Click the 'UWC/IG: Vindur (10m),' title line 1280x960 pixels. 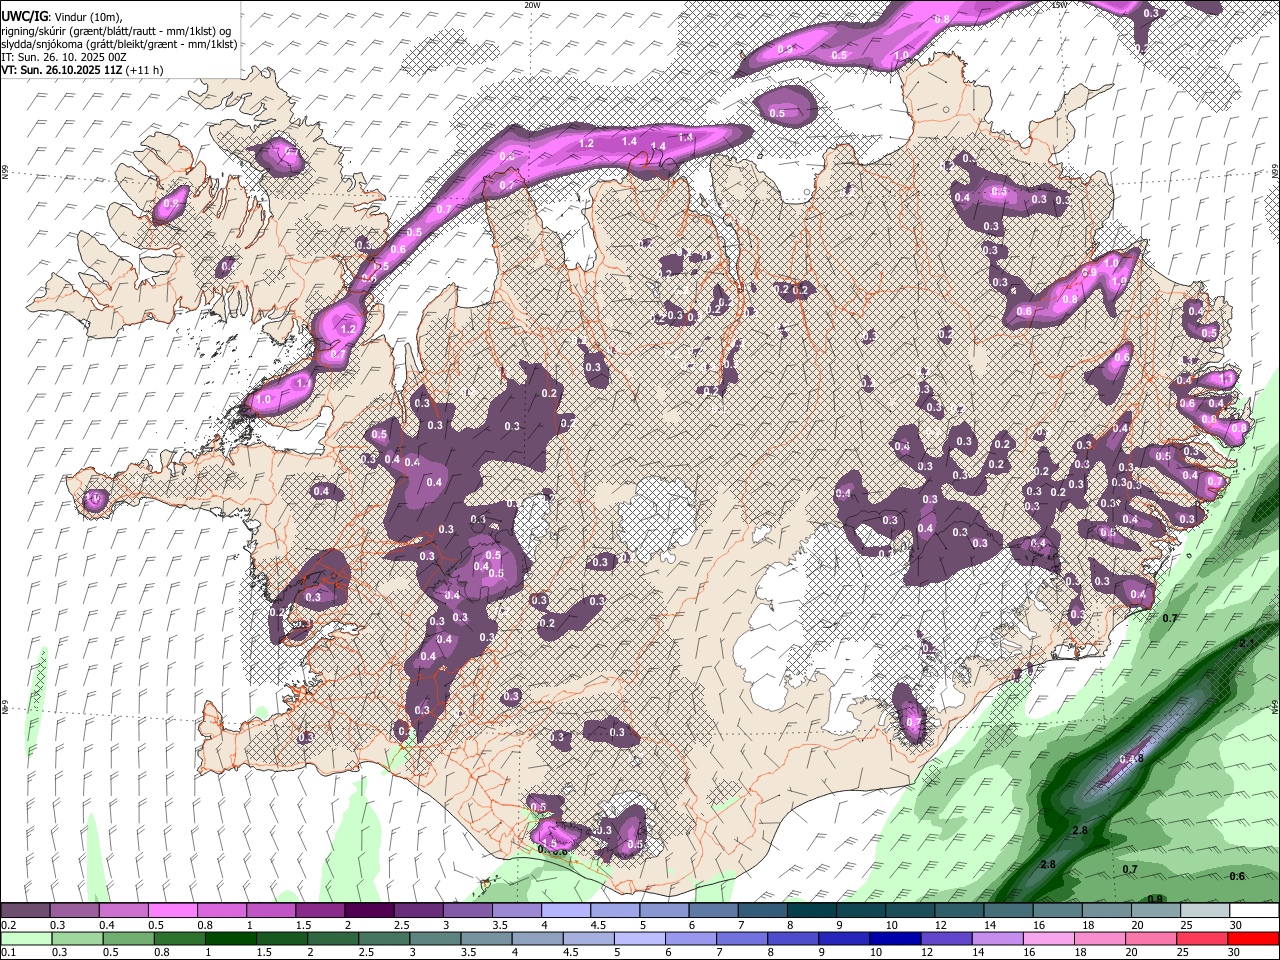point(62,16)
